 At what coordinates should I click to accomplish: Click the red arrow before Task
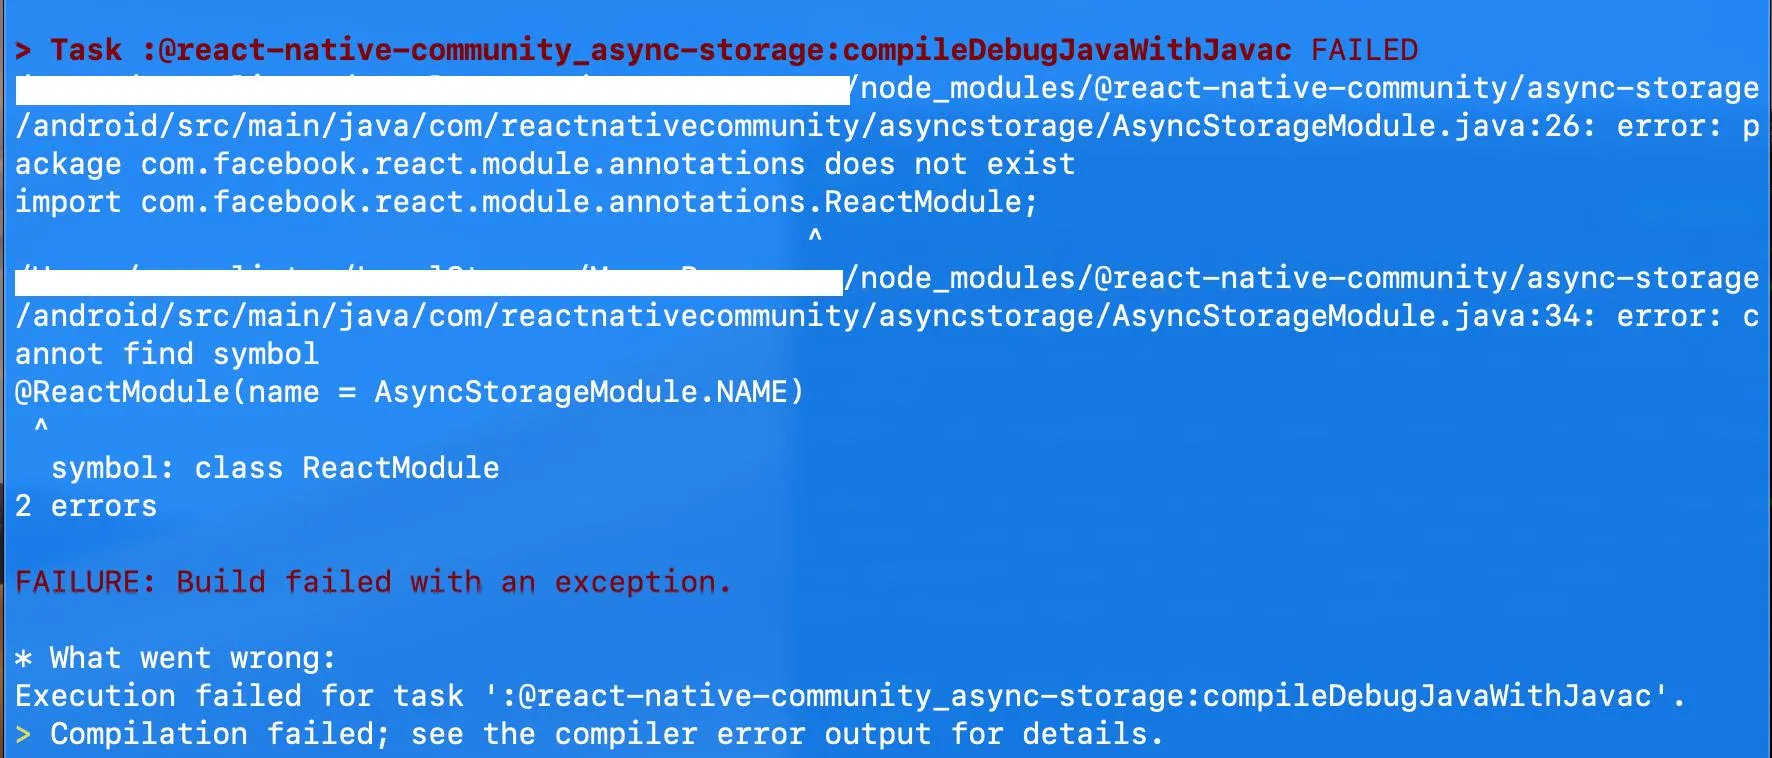pos(23,50)
